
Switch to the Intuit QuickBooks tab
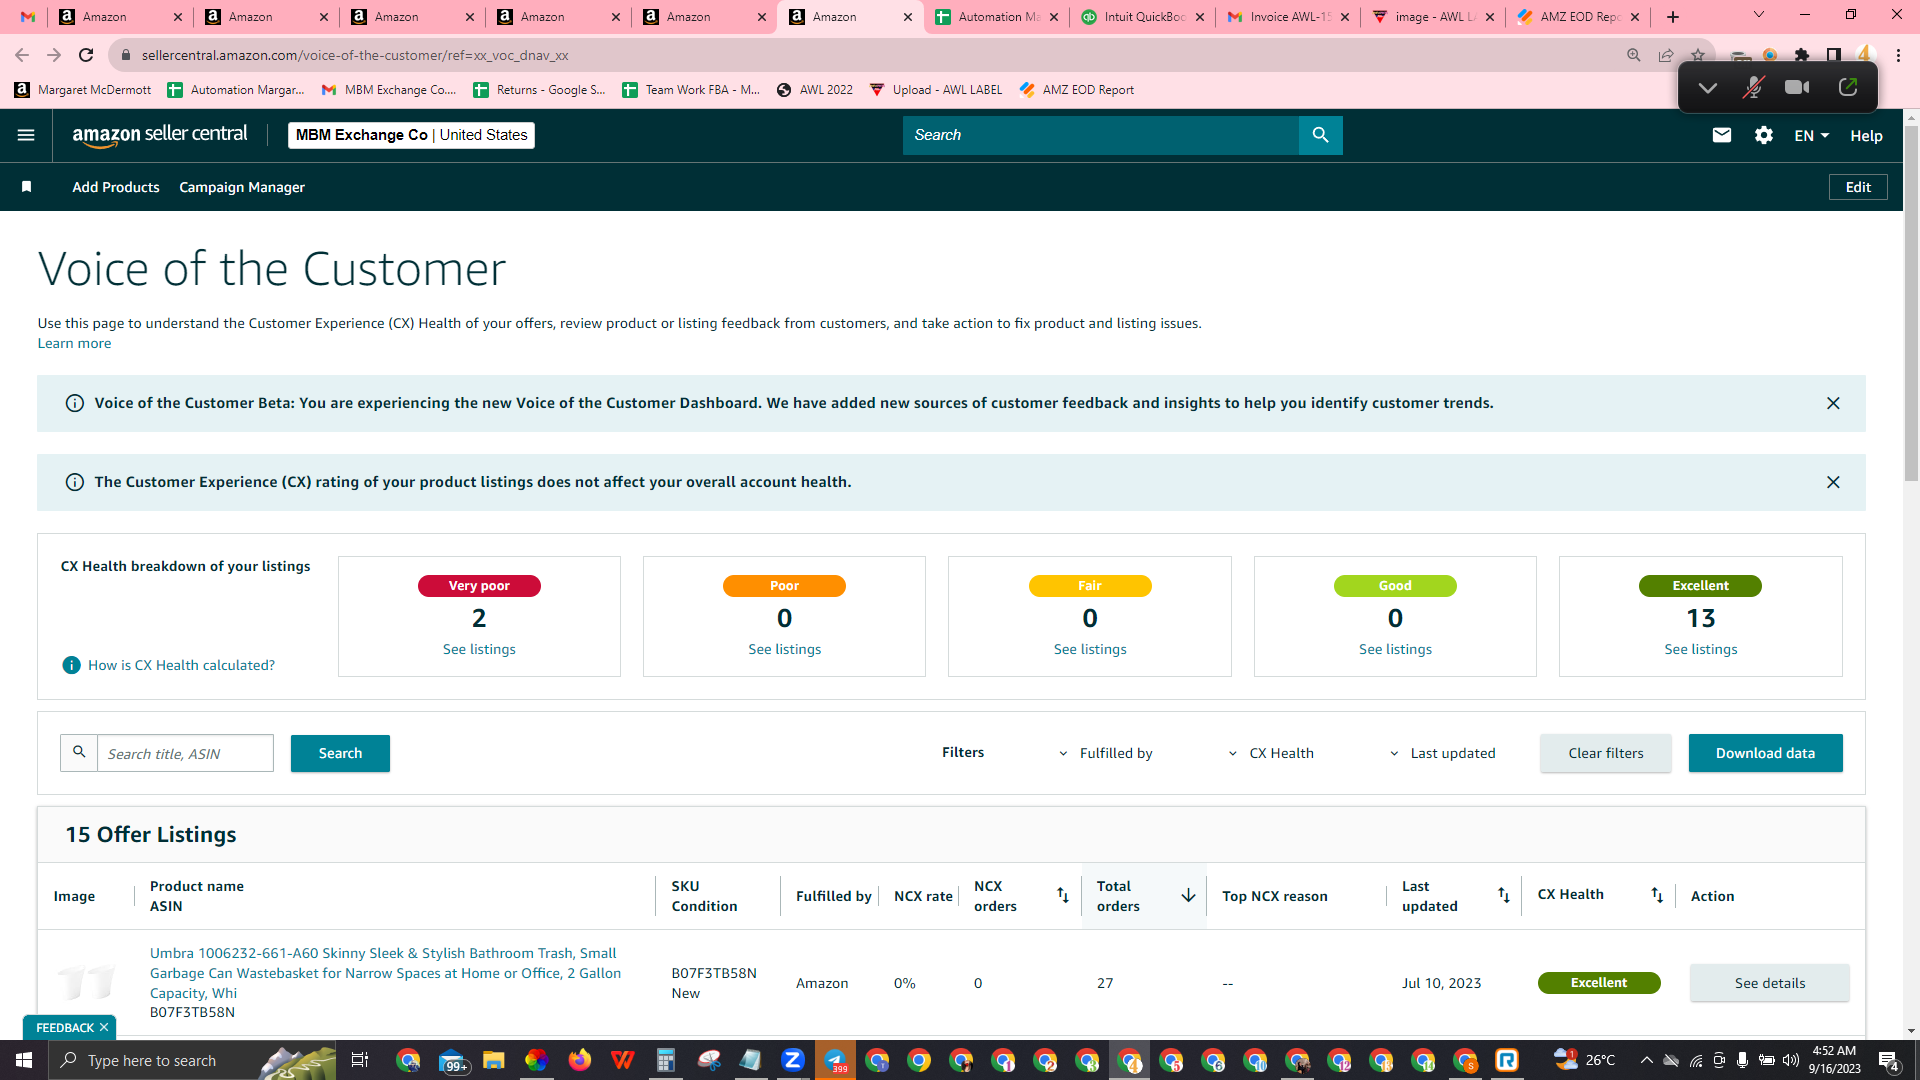click(x=1143, y=17)
